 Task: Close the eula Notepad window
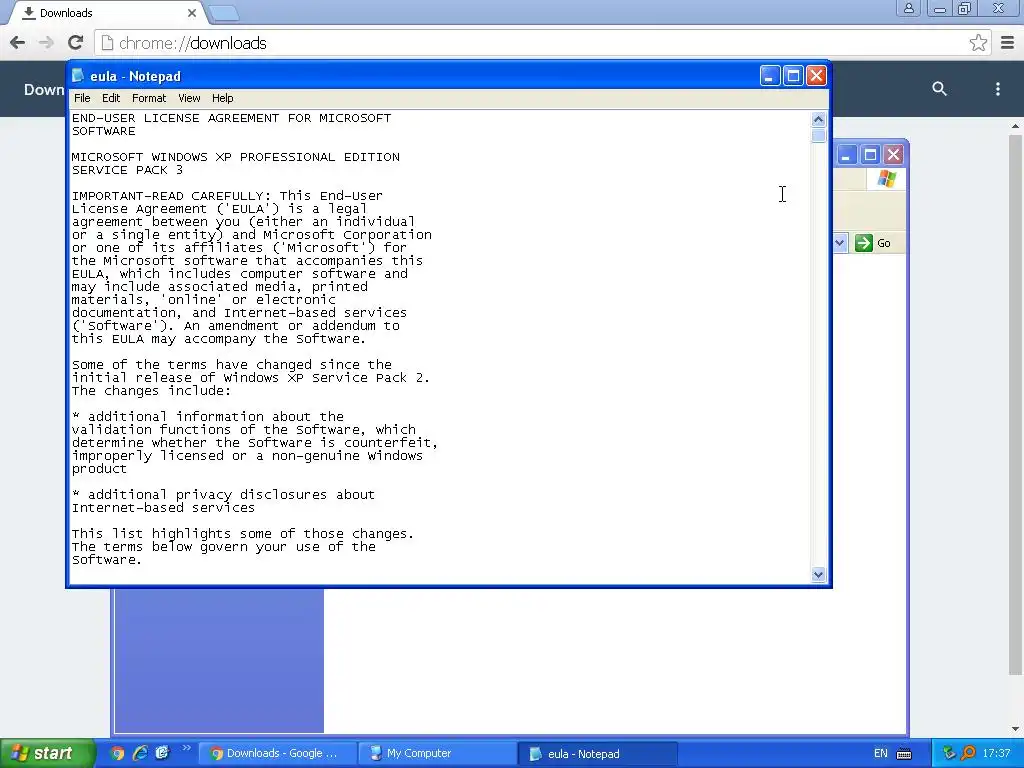(816, 76)
